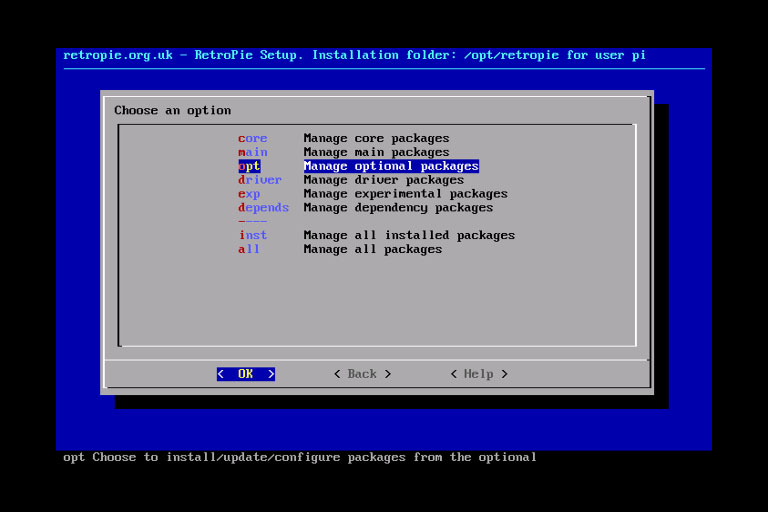Go back with the Back button
This screenshot has height=512, width=768.
coord(362,374)
